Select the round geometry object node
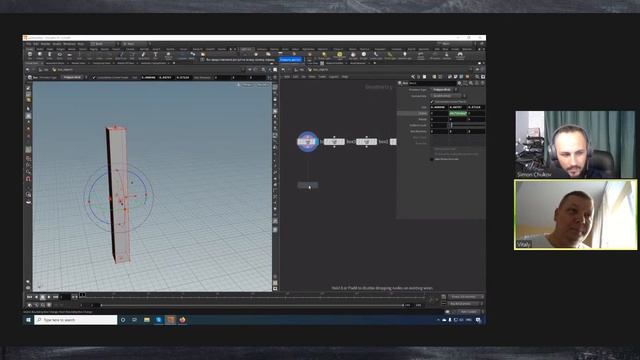The width and height of the screenshot is (640, 360). (x=307, y=142)
